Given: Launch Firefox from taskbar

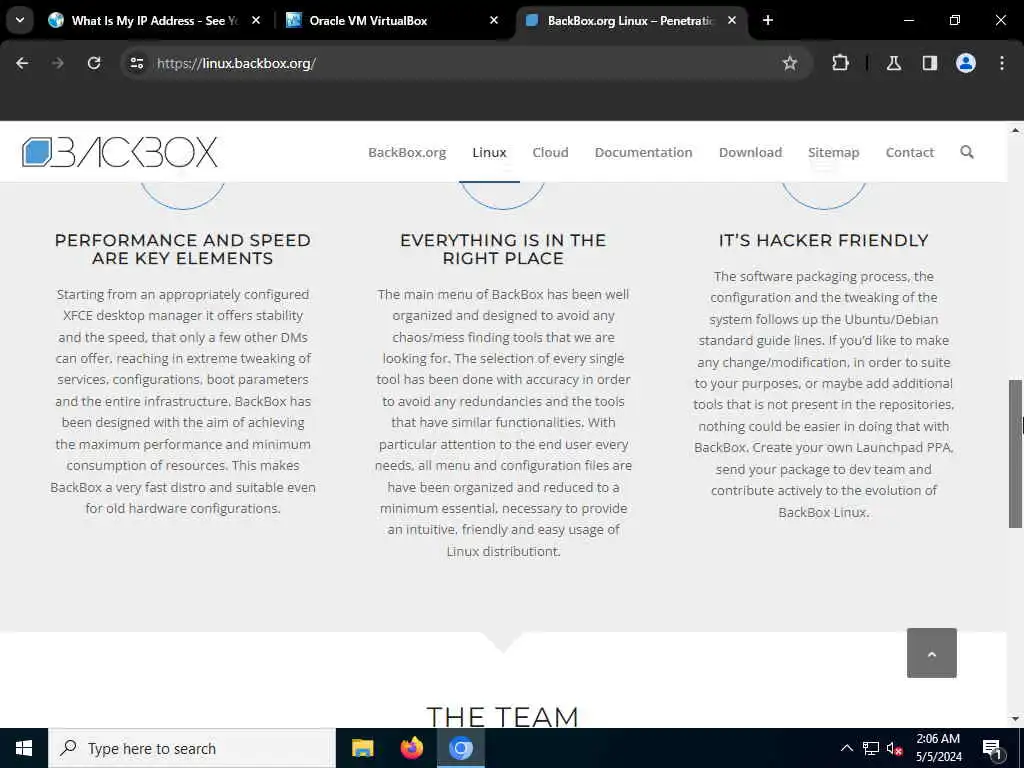Looking at the screenshot, I should pyautogui.click(x=411, y=748).
